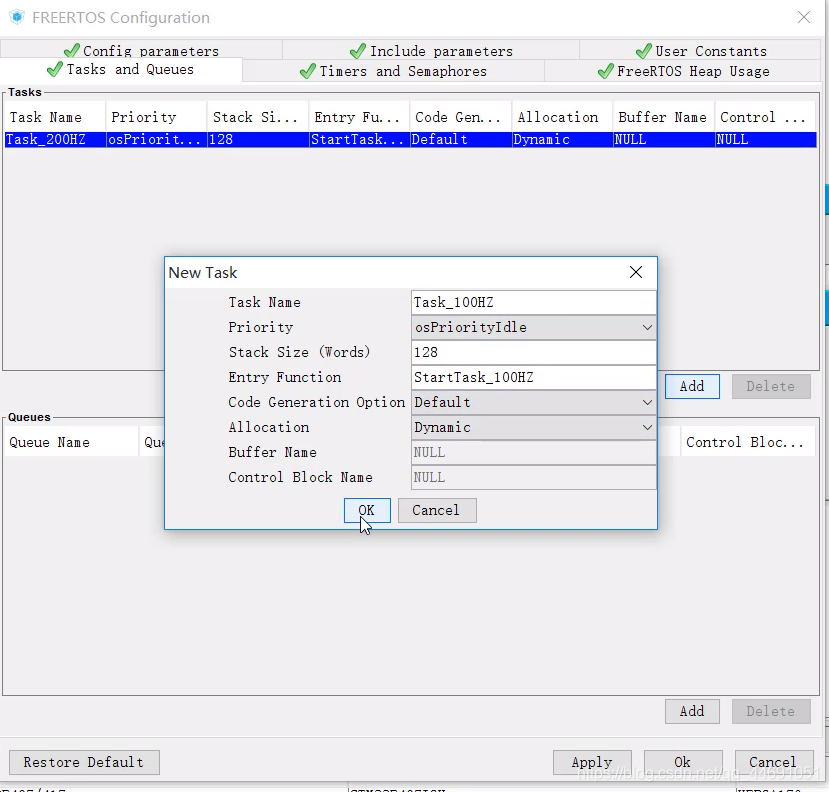Click the osPriorit... cell of Task_200HZ

[156, 140]
